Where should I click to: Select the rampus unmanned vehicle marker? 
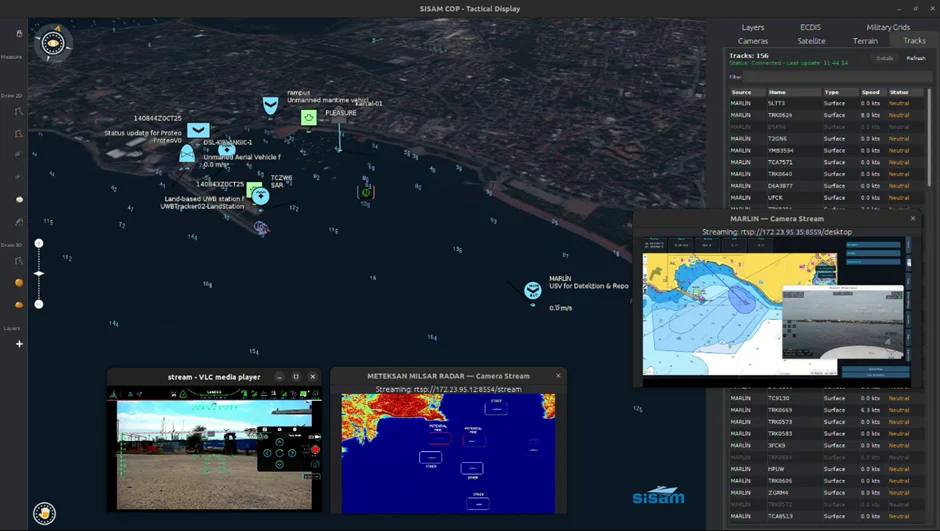click(x=270, y=105)
